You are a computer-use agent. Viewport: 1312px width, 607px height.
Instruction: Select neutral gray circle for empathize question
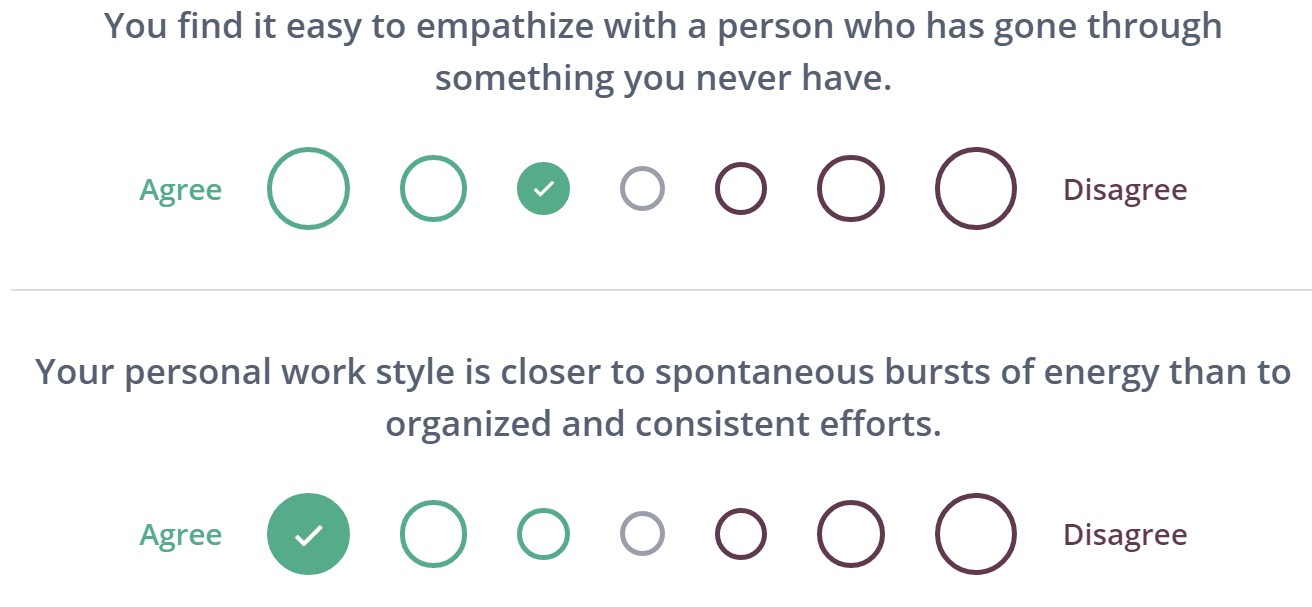pyautogui.click(x=642, y=188)
